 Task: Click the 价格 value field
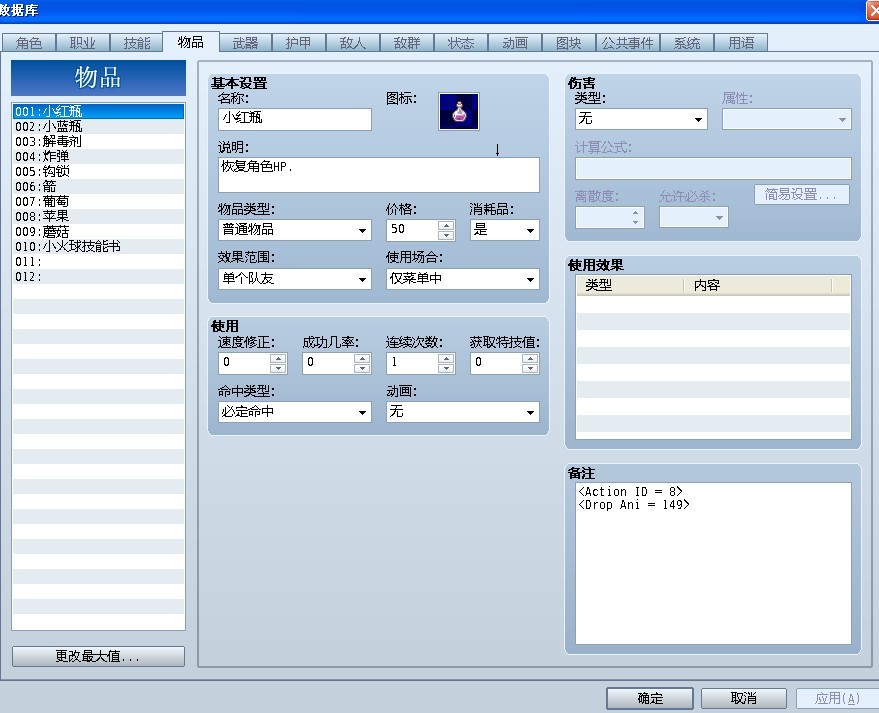click(412, 230)
